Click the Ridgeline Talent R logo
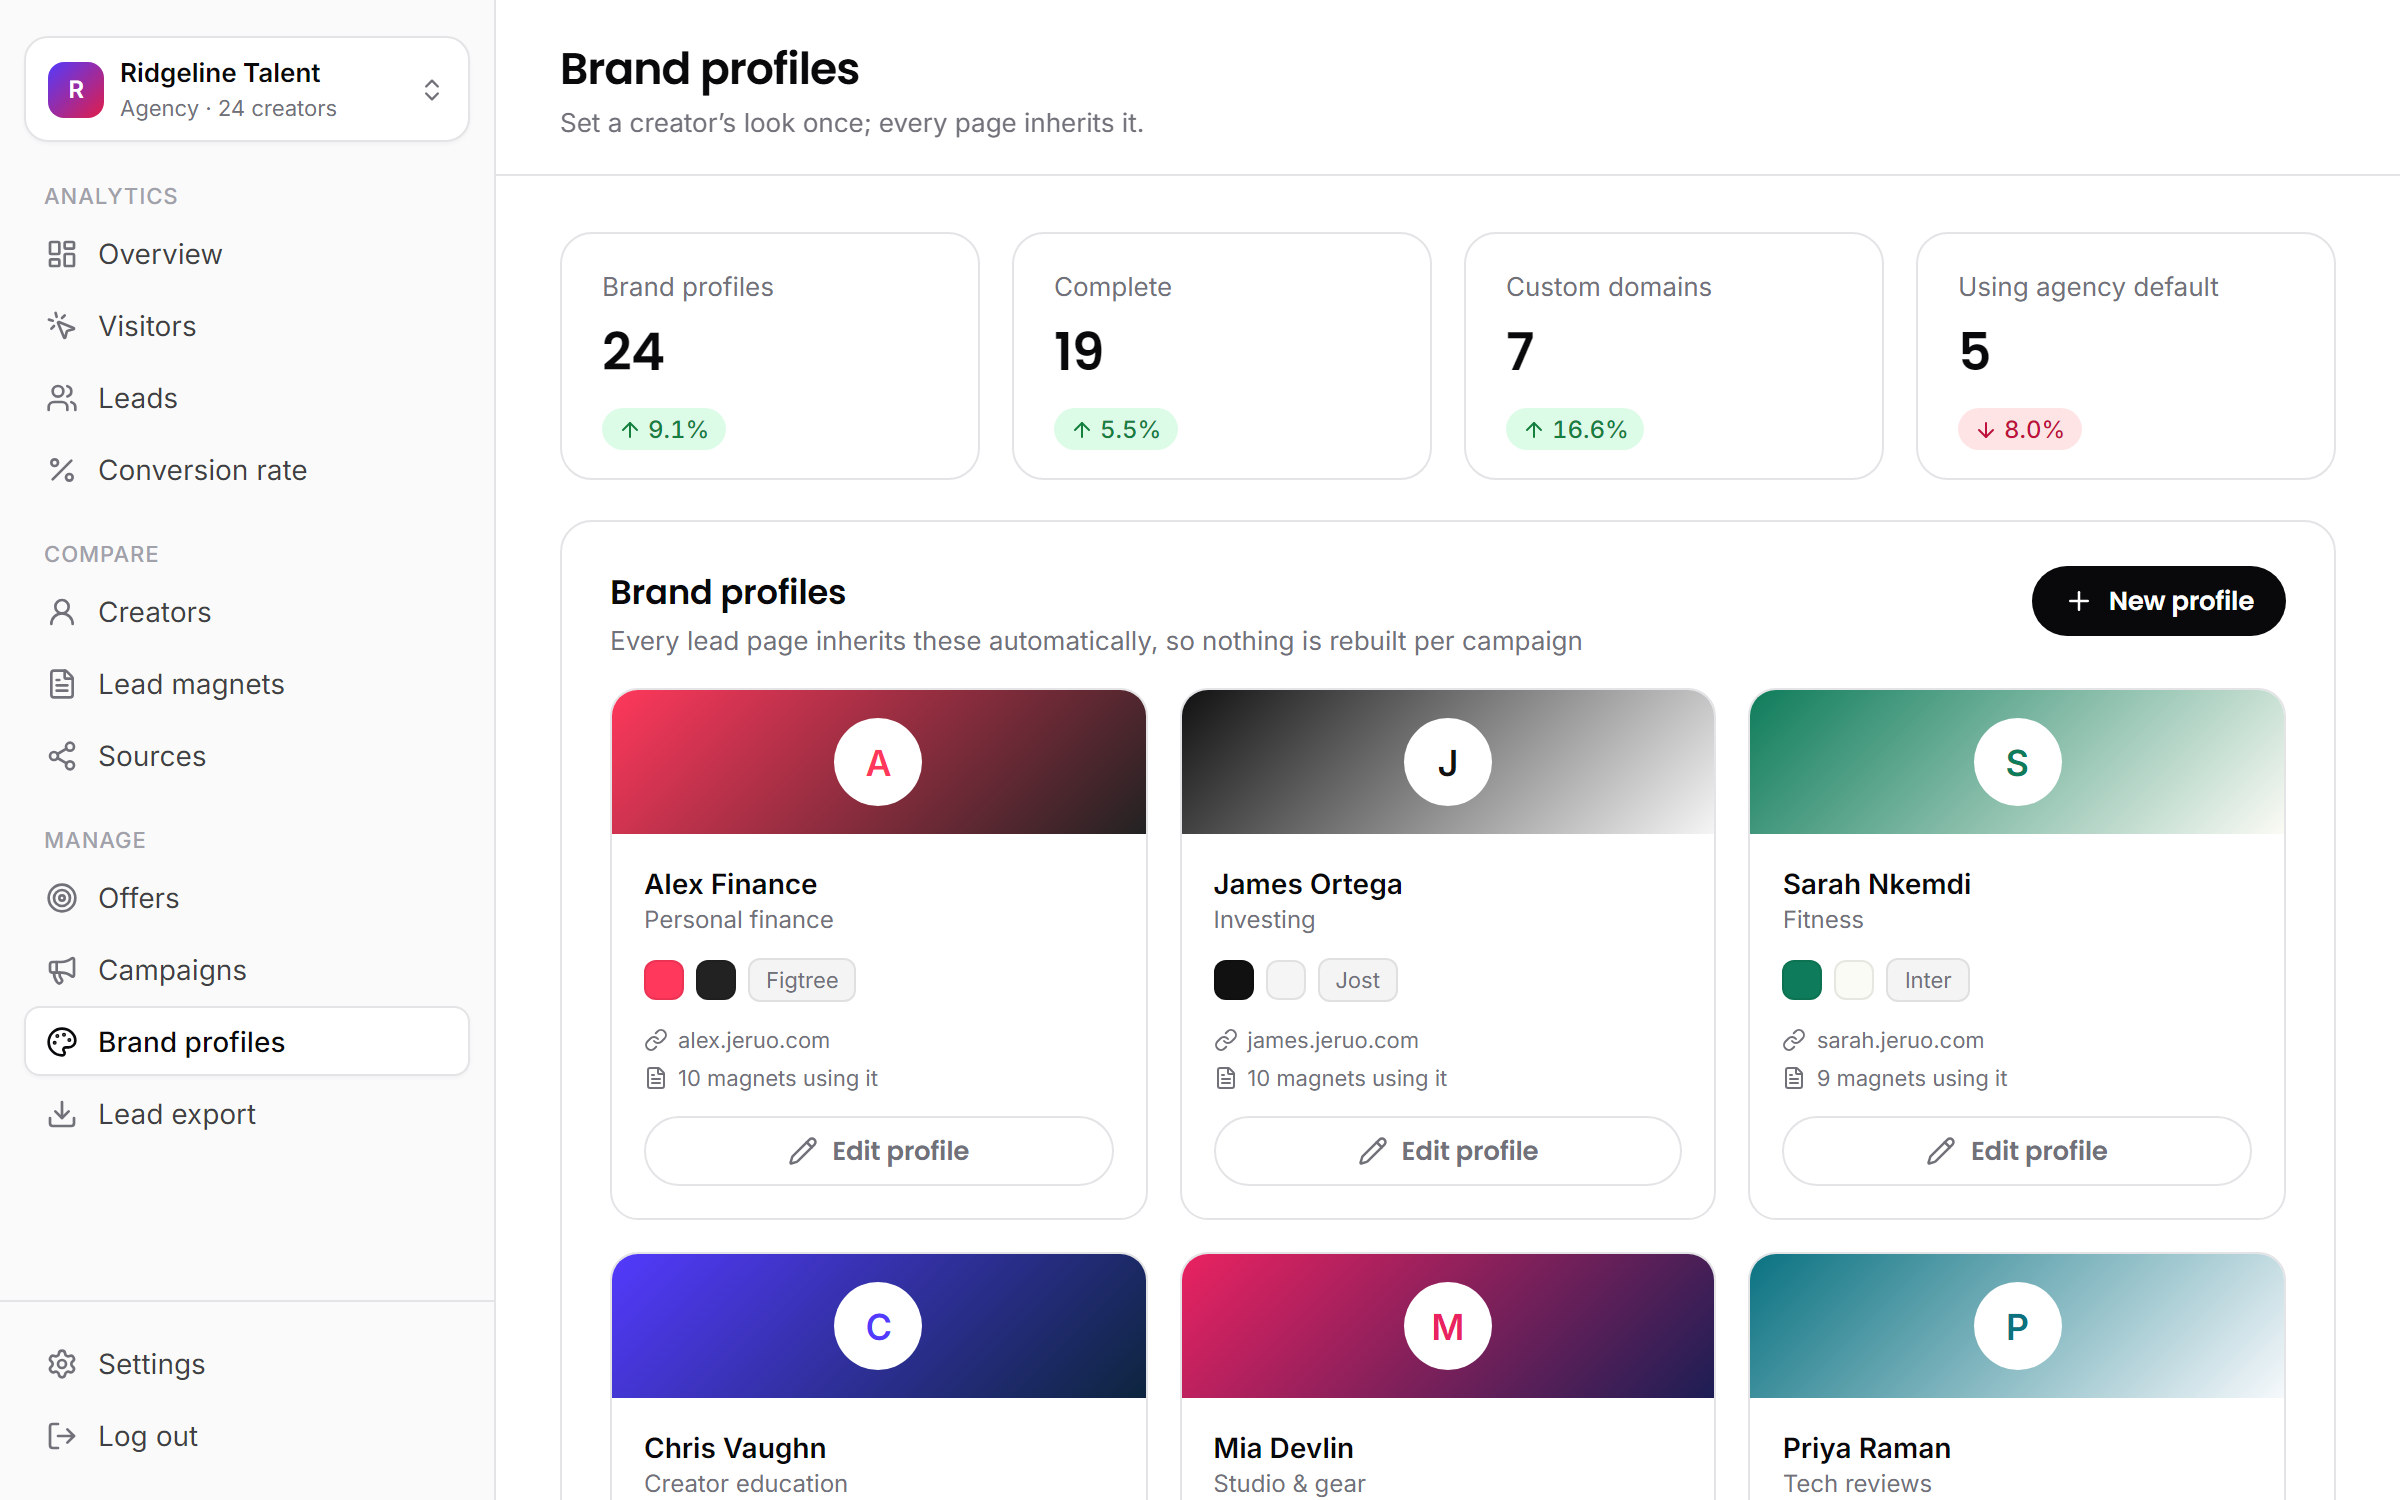The width and height of the screenshot is (2400, 1500). coord(76,90)
